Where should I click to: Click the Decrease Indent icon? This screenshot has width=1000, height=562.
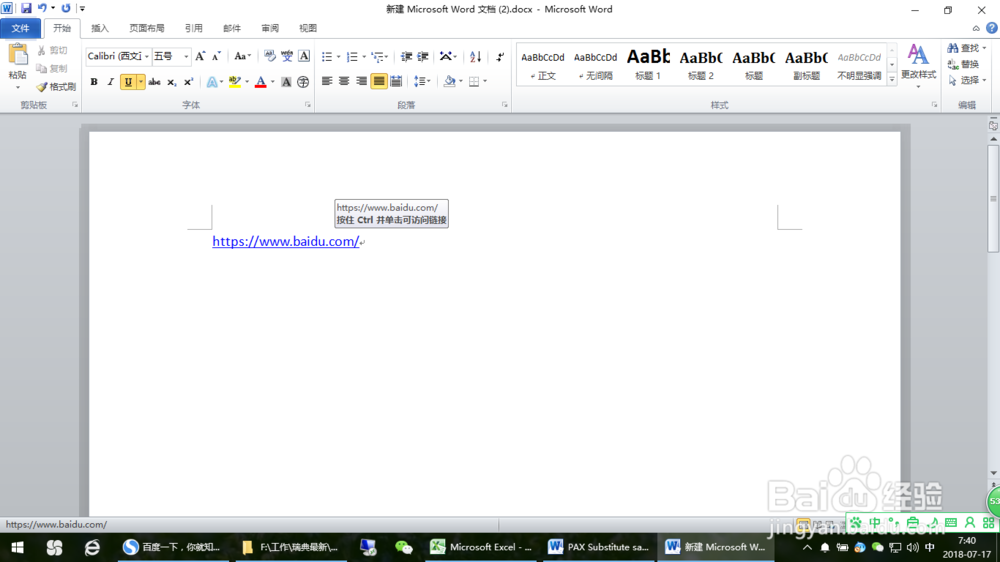pos(406,56)
